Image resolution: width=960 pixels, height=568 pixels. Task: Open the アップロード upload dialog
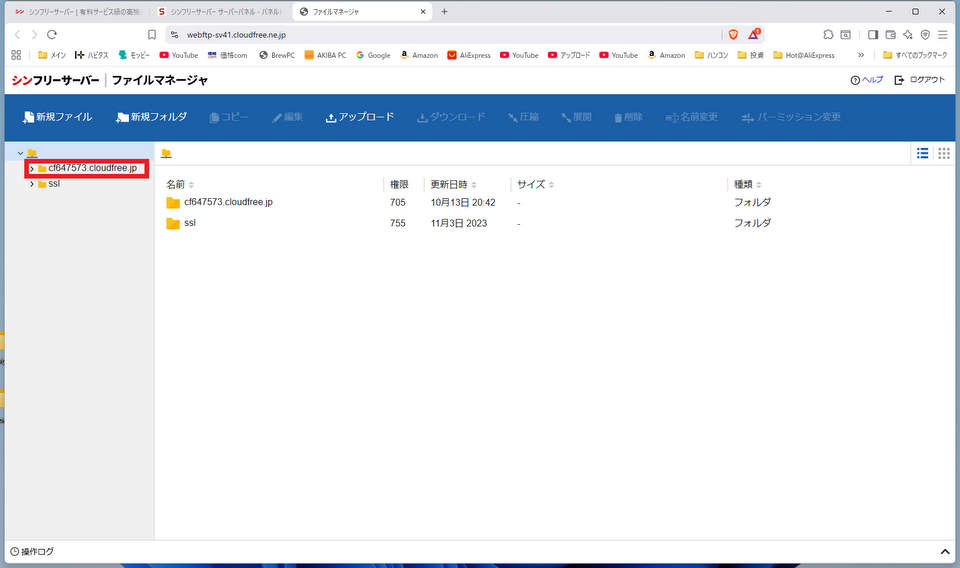[359, 117]
